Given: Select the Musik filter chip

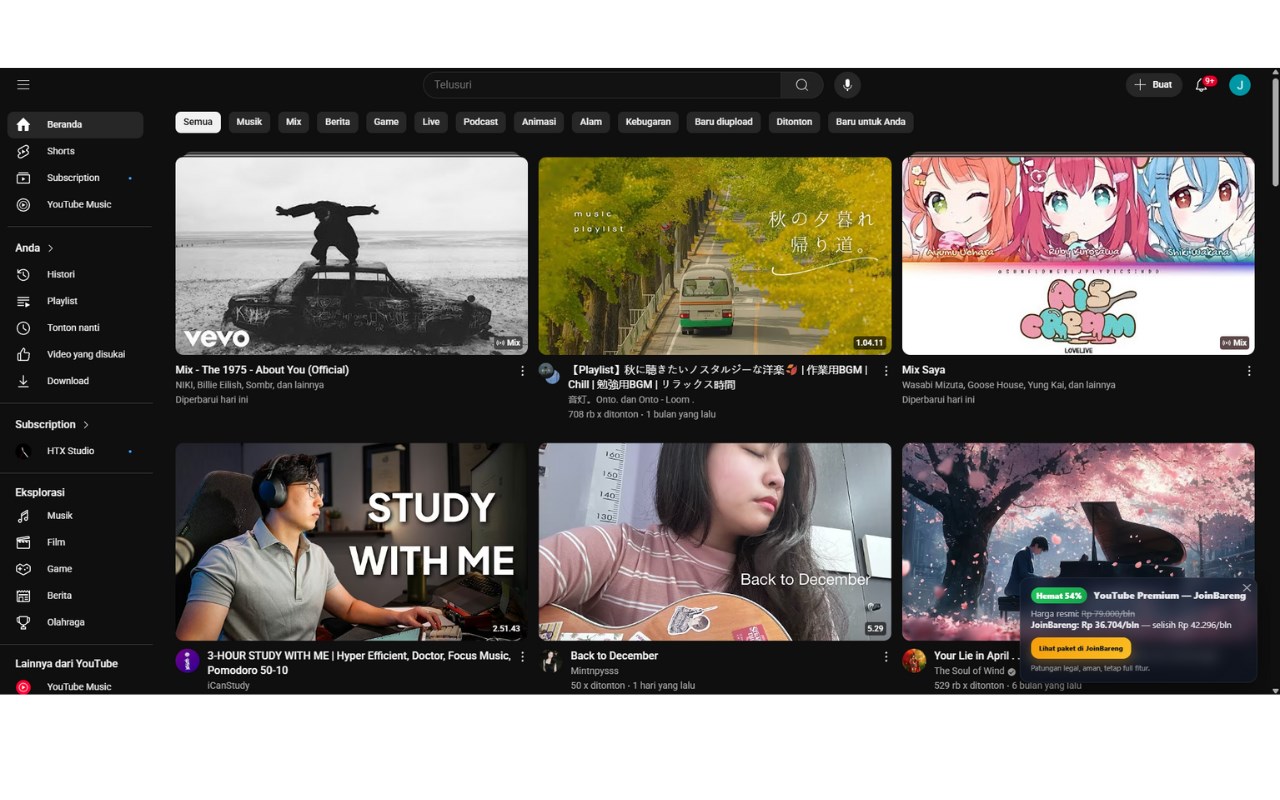Looking at the screenshot, I should point(249,122).
